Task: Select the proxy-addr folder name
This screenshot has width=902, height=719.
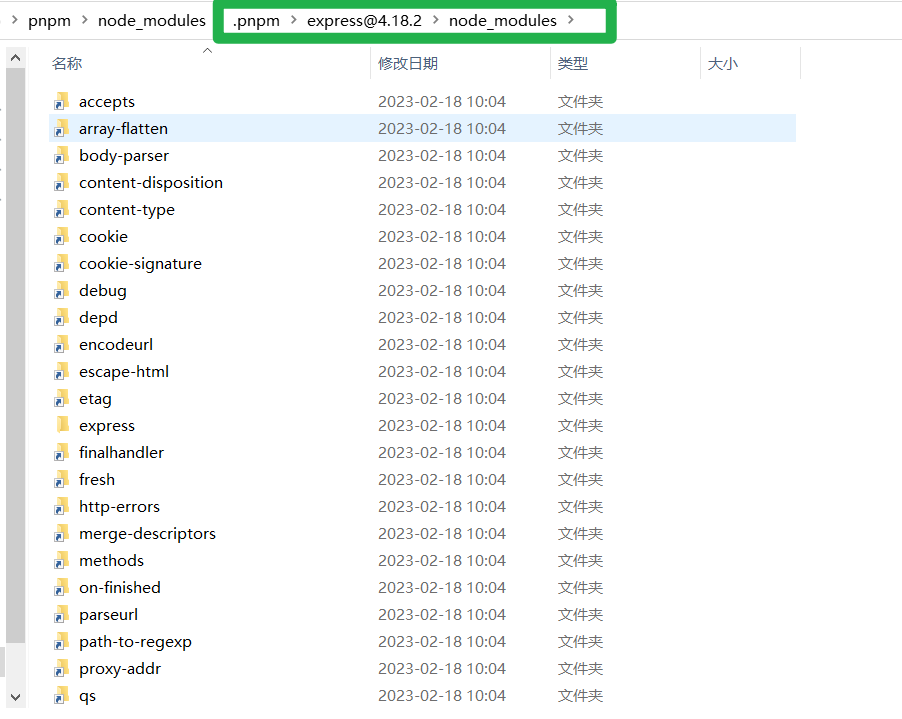Action: [120, 670]
